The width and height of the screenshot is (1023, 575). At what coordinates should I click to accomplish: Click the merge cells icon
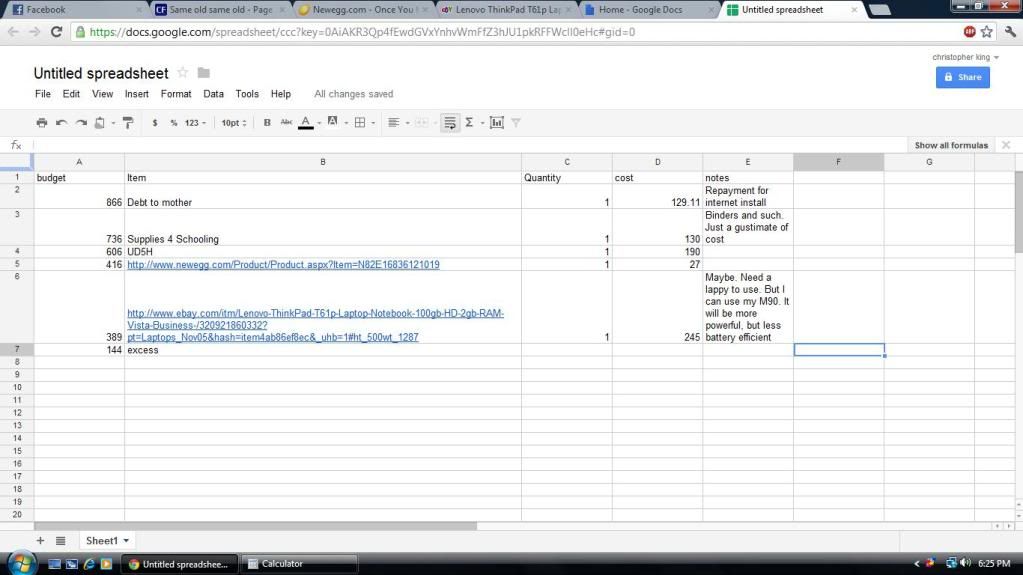[421, 123]
